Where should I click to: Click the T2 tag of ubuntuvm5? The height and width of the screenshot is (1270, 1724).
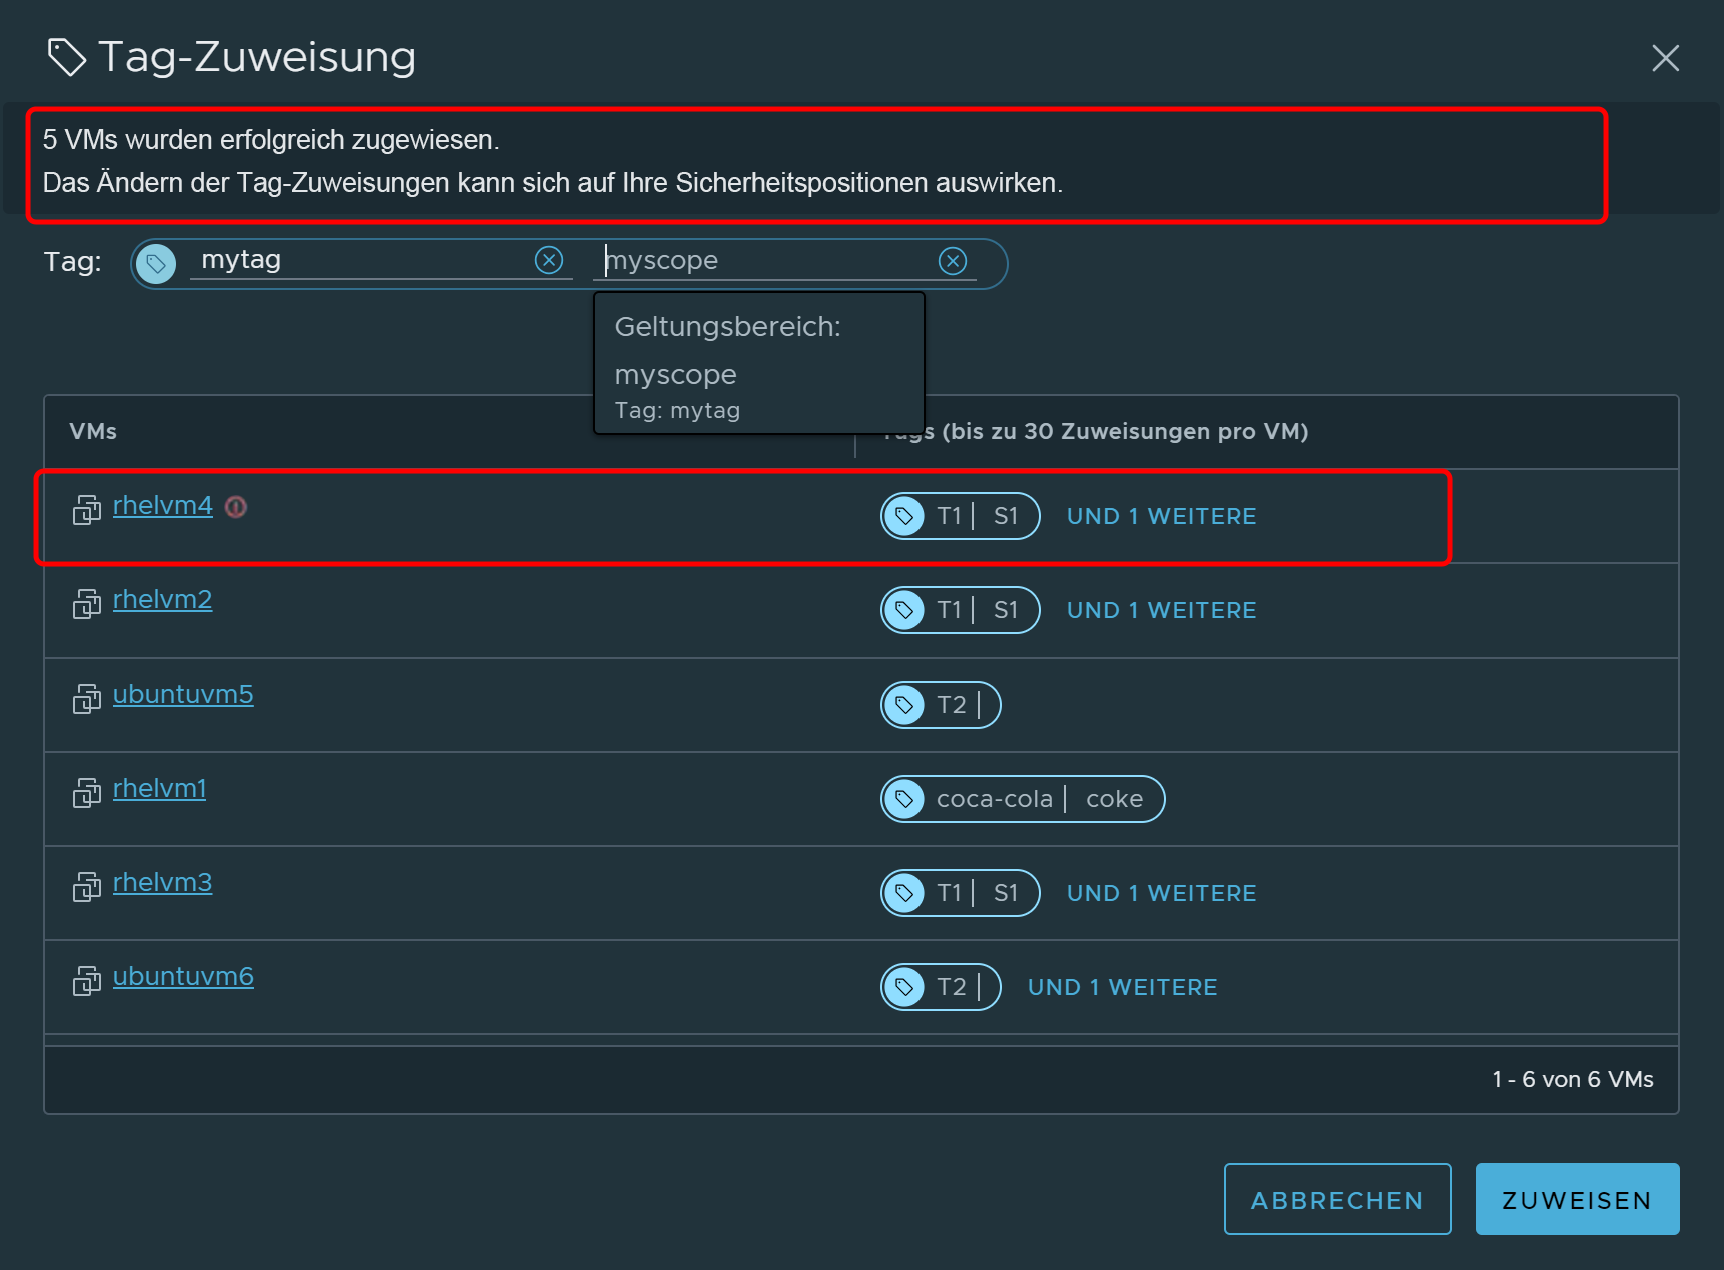(x=941, y=705)
